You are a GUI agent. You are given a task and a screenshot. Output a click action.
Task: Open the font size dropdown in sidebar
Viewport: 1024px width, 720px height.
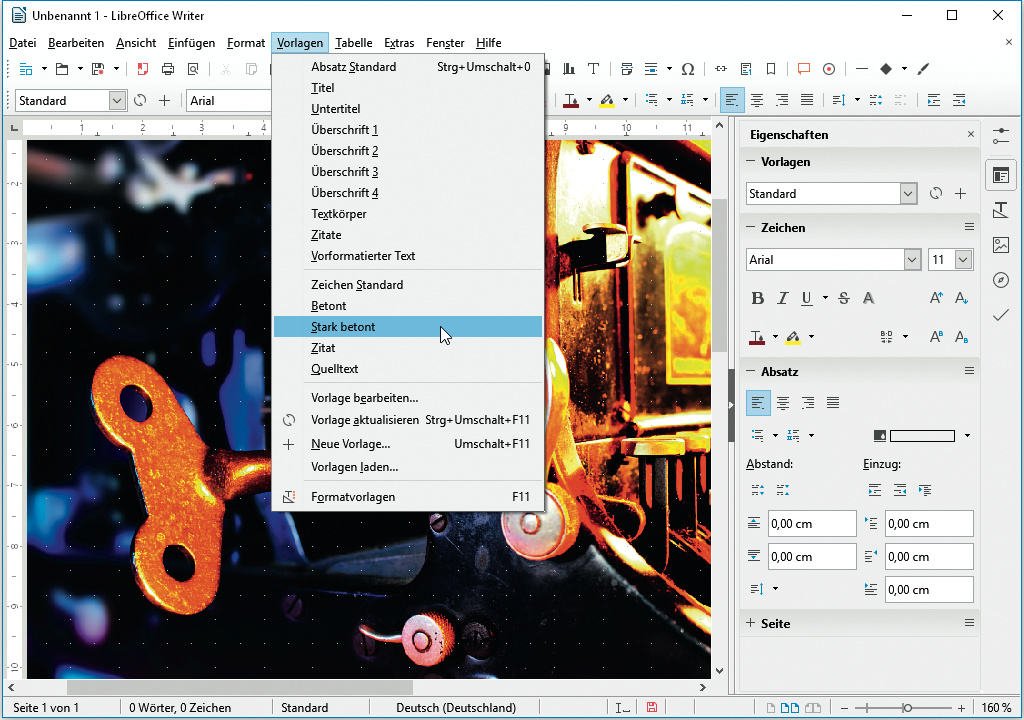(963, 260)
